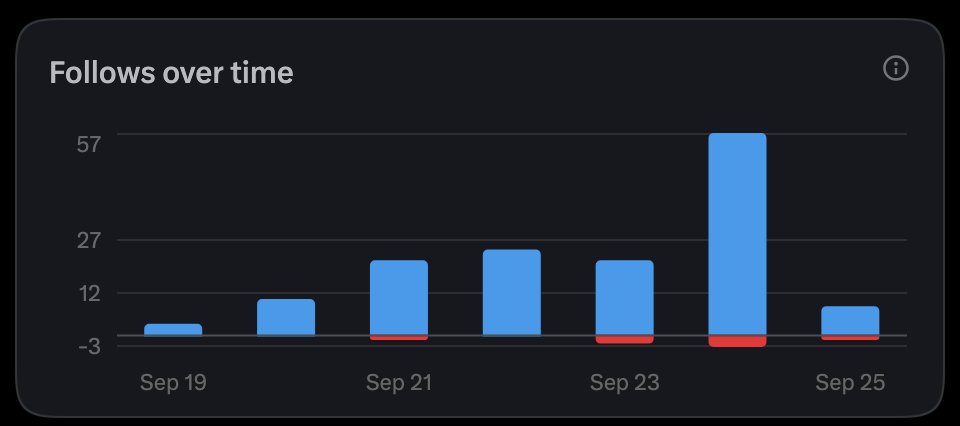
Task: Click the red unfollow segment above Sep 23
Action: [x=624, y=340]
